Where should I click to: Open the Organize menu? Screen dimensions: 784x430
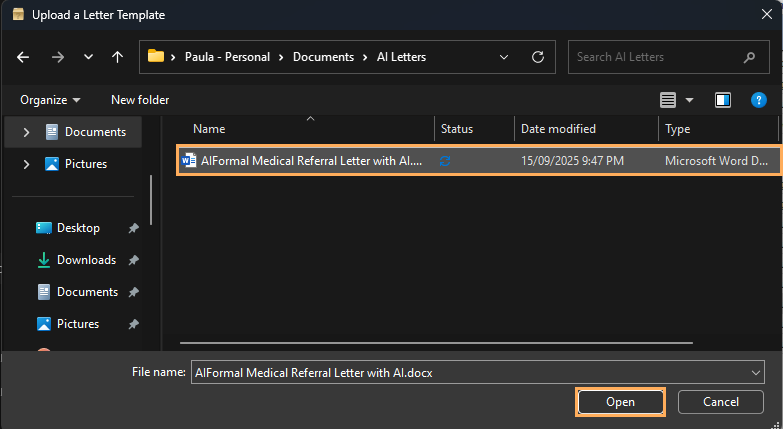click(50, 100)
